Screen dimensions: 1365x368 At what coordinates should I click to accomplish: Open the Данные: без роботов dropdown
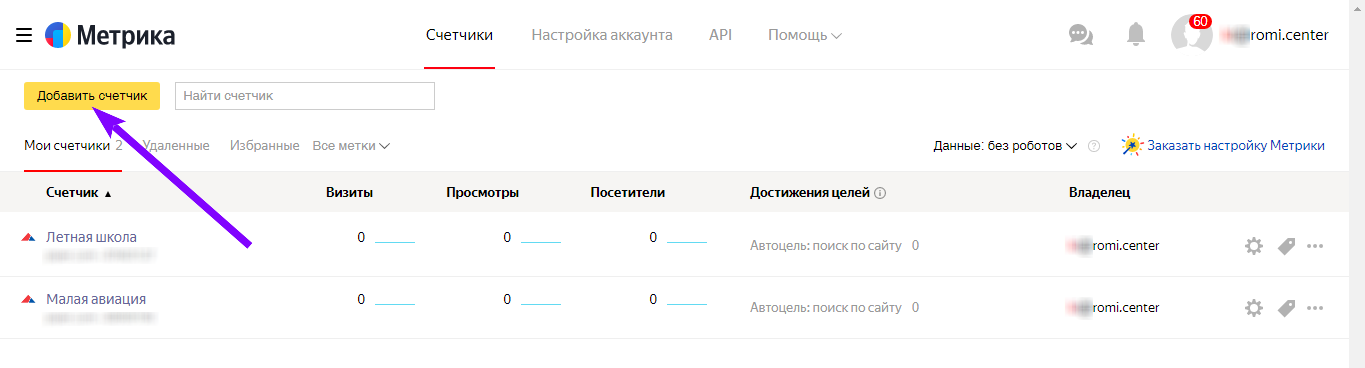(1005, 146)
